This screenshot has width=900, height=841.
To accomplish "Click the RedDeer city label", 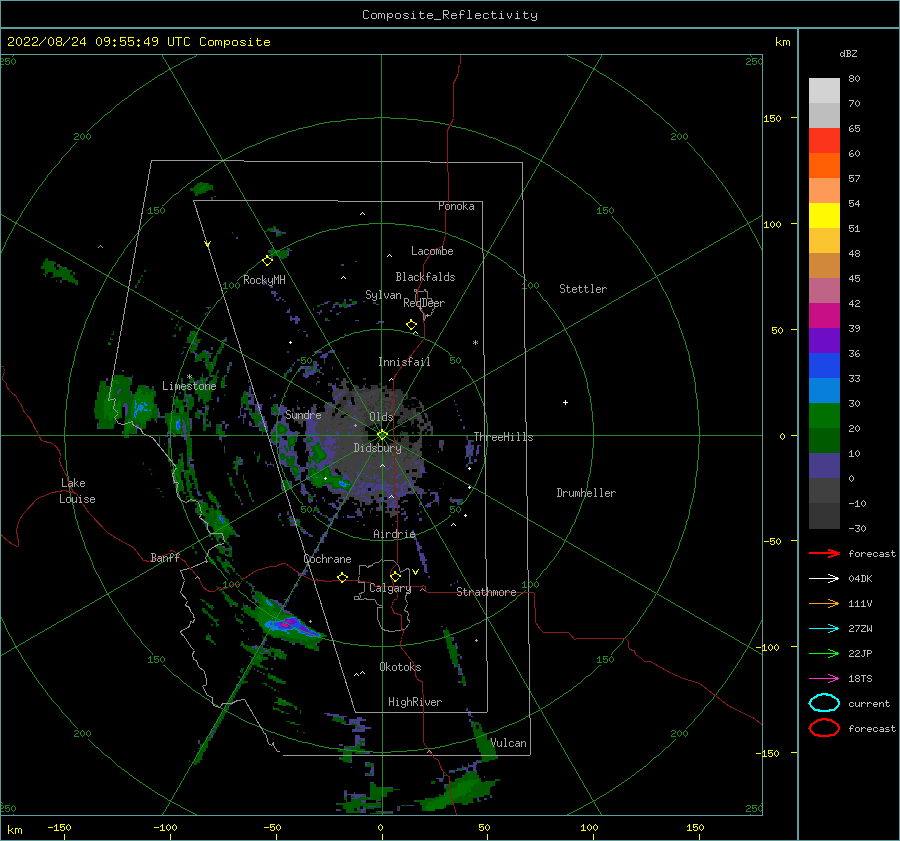I will pyautogui.click(x=424, y=303).
